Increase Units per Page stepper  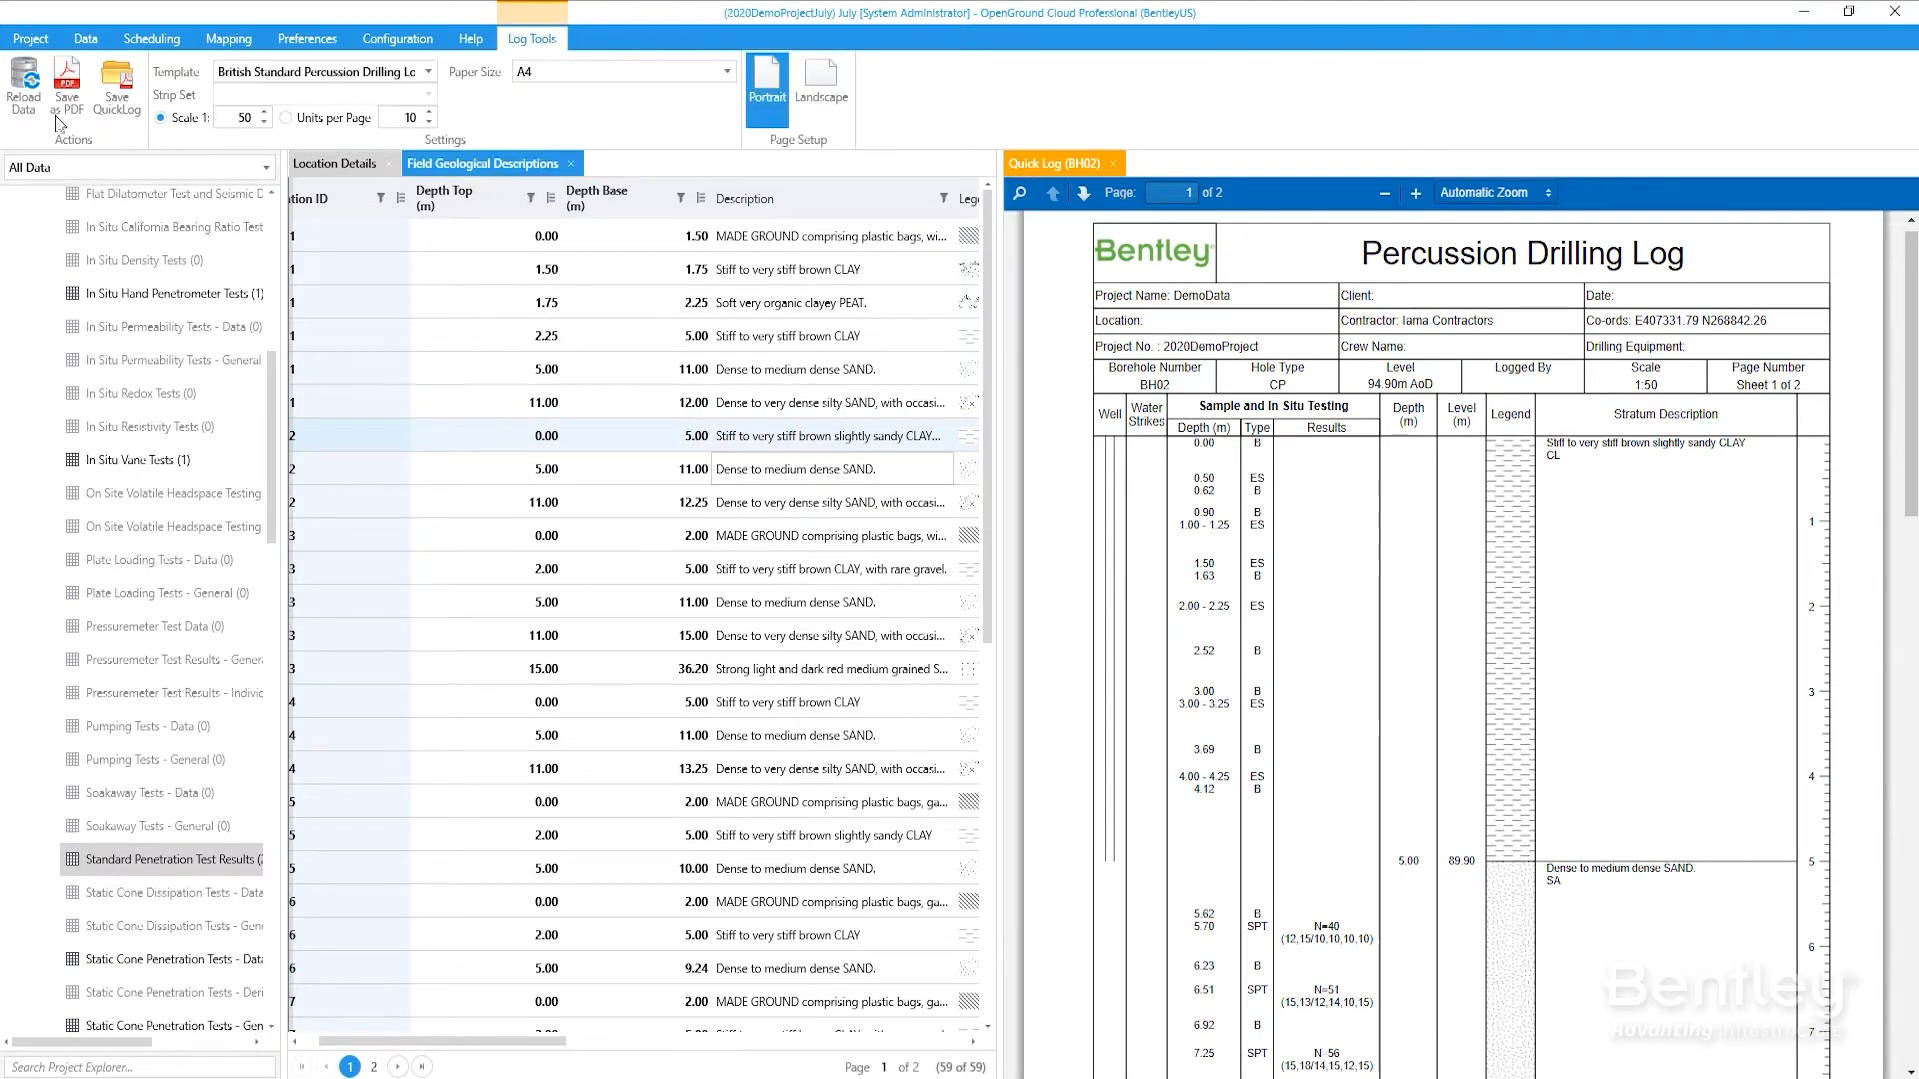[x=429, y=113]
